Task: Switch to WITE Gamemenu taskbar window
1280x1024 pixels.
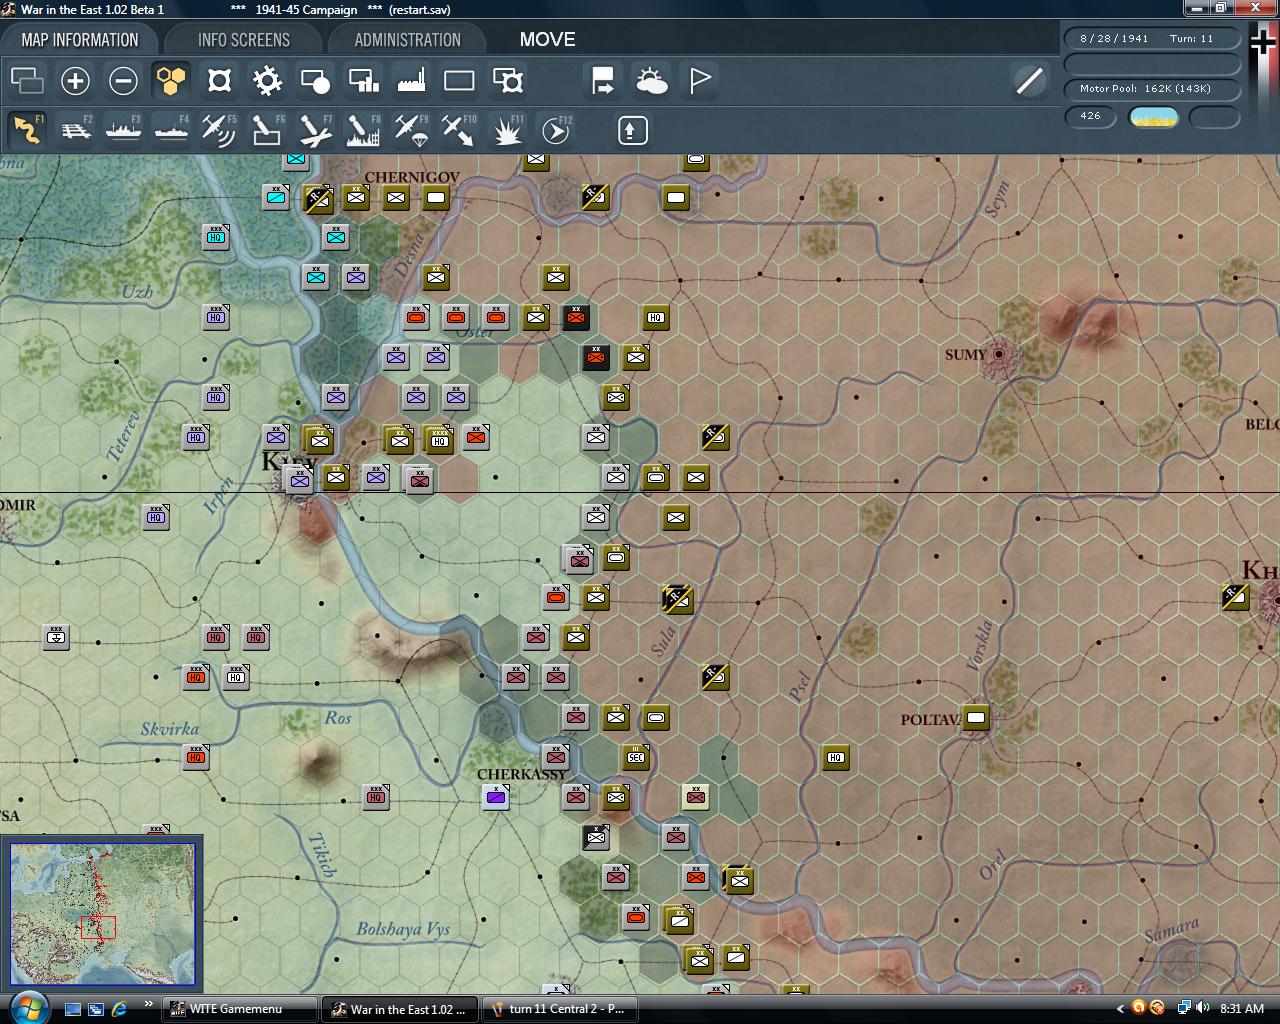Action: tap(240, 1009)
